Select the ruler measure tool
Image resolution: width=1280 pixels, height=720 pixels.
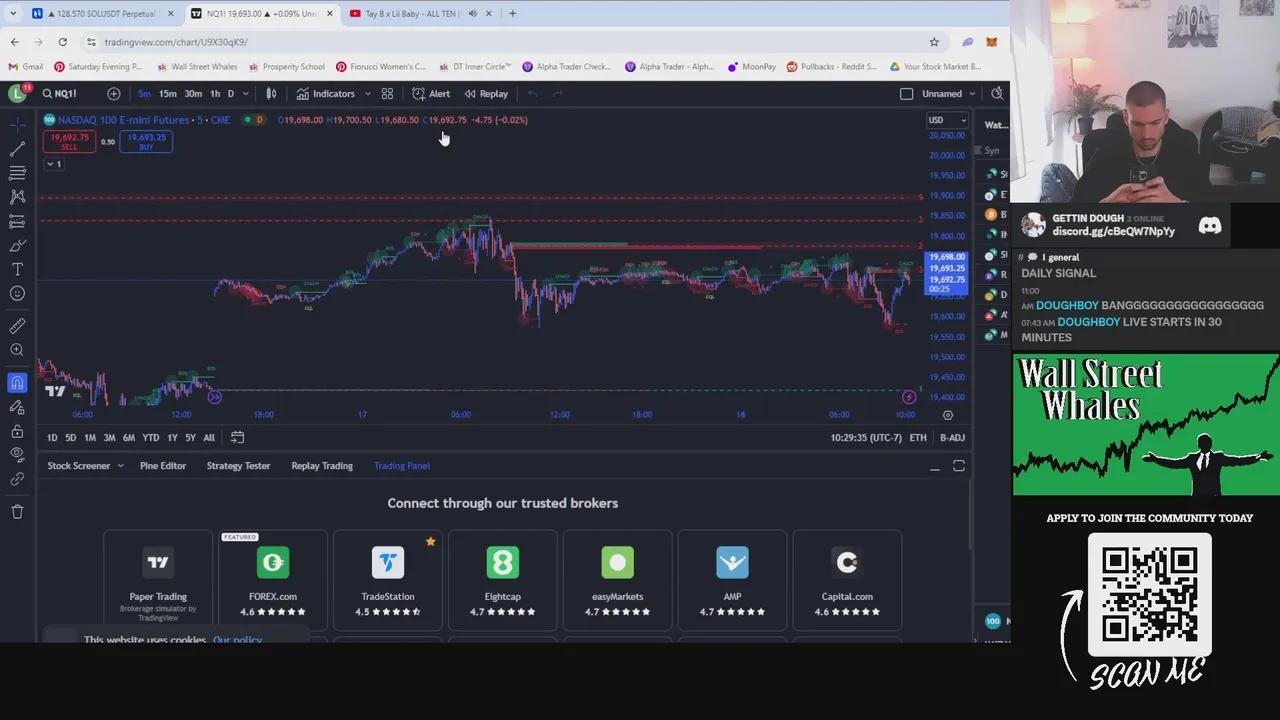coord(17,325)
